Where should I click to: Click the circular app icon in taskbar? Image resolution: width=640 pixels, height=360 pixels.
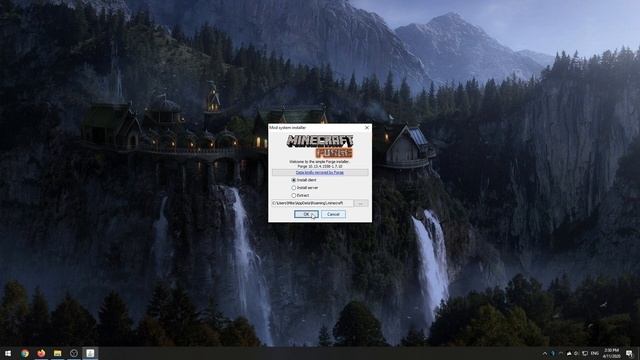(x=74, y=353)
